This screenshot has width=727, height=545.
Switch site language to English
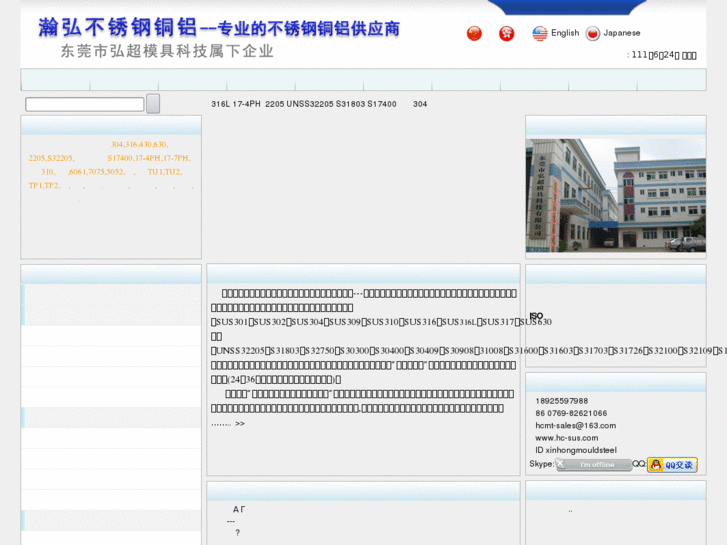pos(565,33)
